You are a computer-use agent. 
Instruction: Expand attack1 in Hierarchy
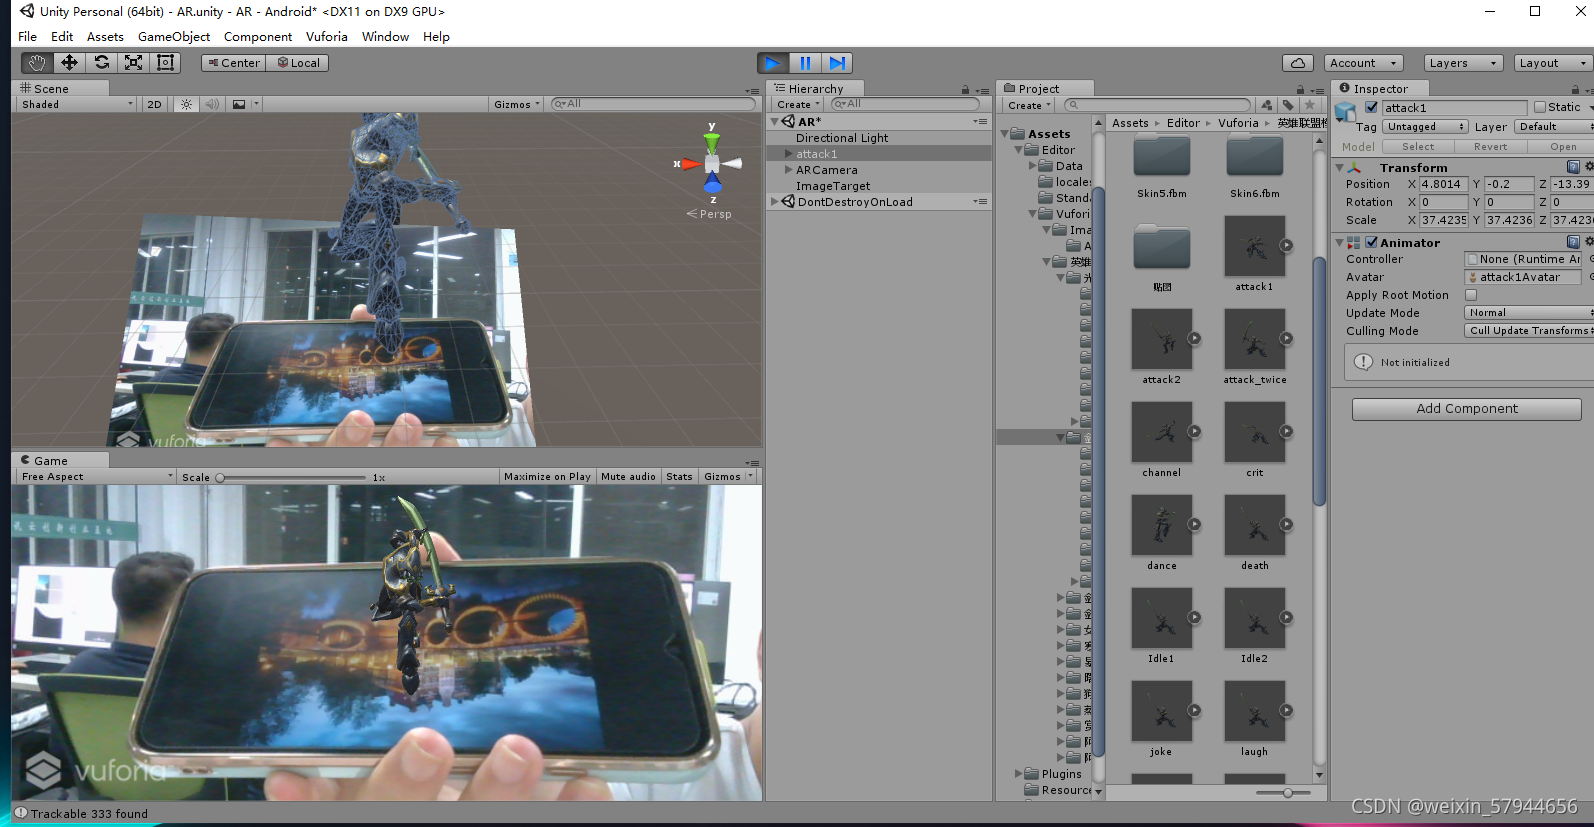[789, 154]
